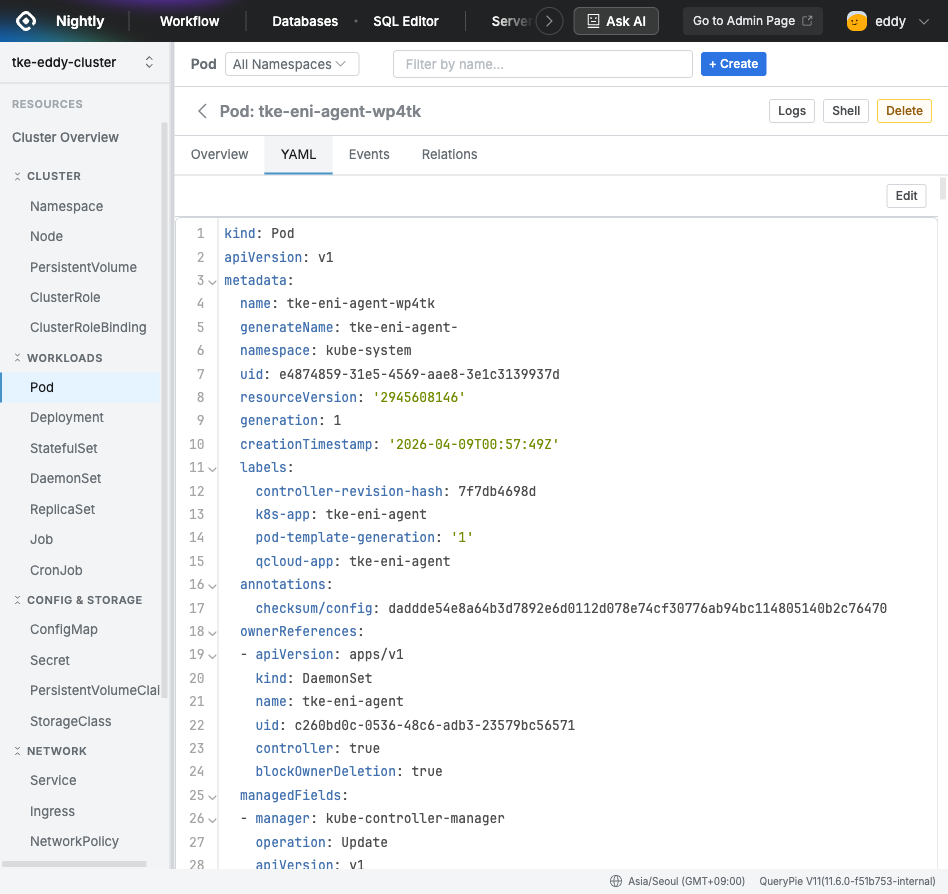
Task: Collapse the WORKLOADS sidebar section
Action: tap(18, 358)
